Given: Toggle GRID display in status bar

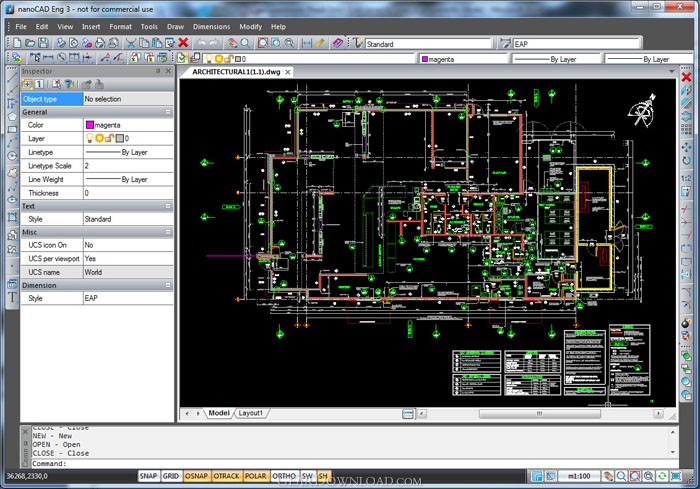Looking at the screenshot, I should coord(171,476).
